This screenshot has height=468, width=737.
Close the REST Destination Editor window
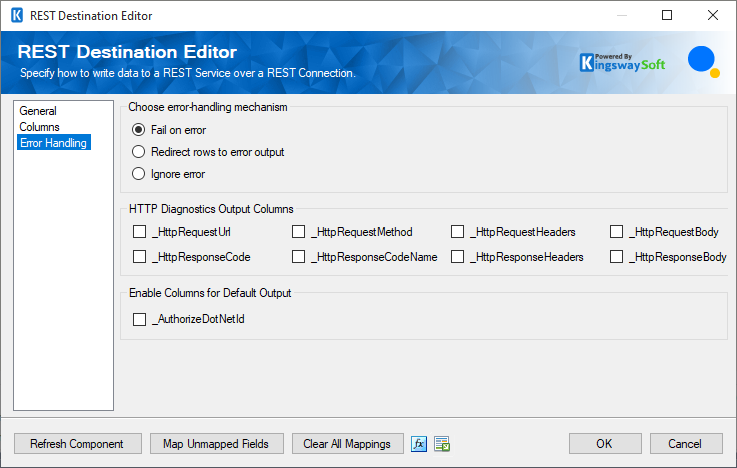713,16
